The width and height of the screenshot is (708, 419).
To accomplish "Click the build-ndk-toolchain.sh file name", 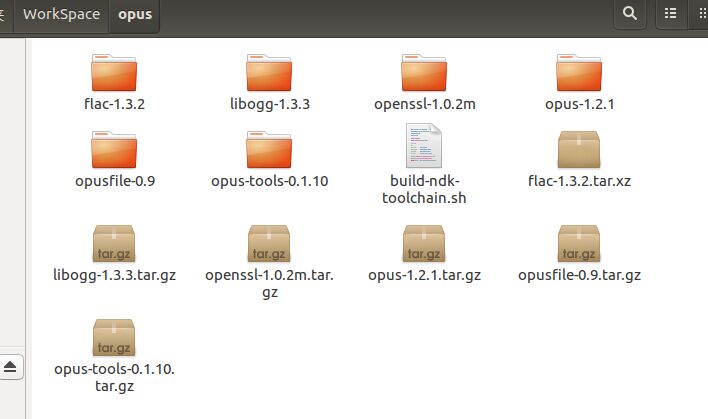I will [424, 190].
